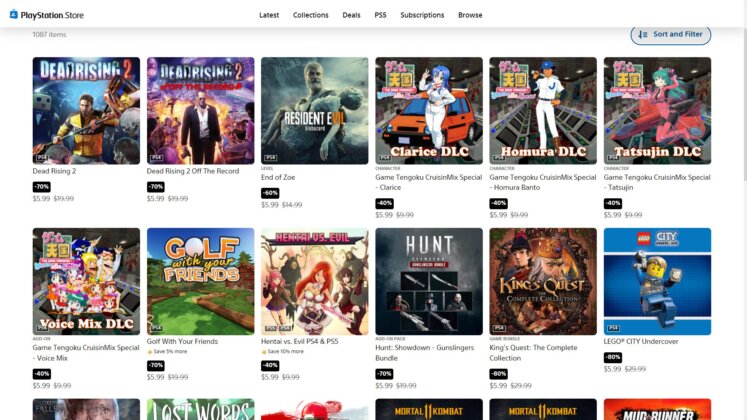Screen dimensions: 747x420
Task: Open Dead Rising 2 Off The Record cover
Action: [x=201, y=111]
